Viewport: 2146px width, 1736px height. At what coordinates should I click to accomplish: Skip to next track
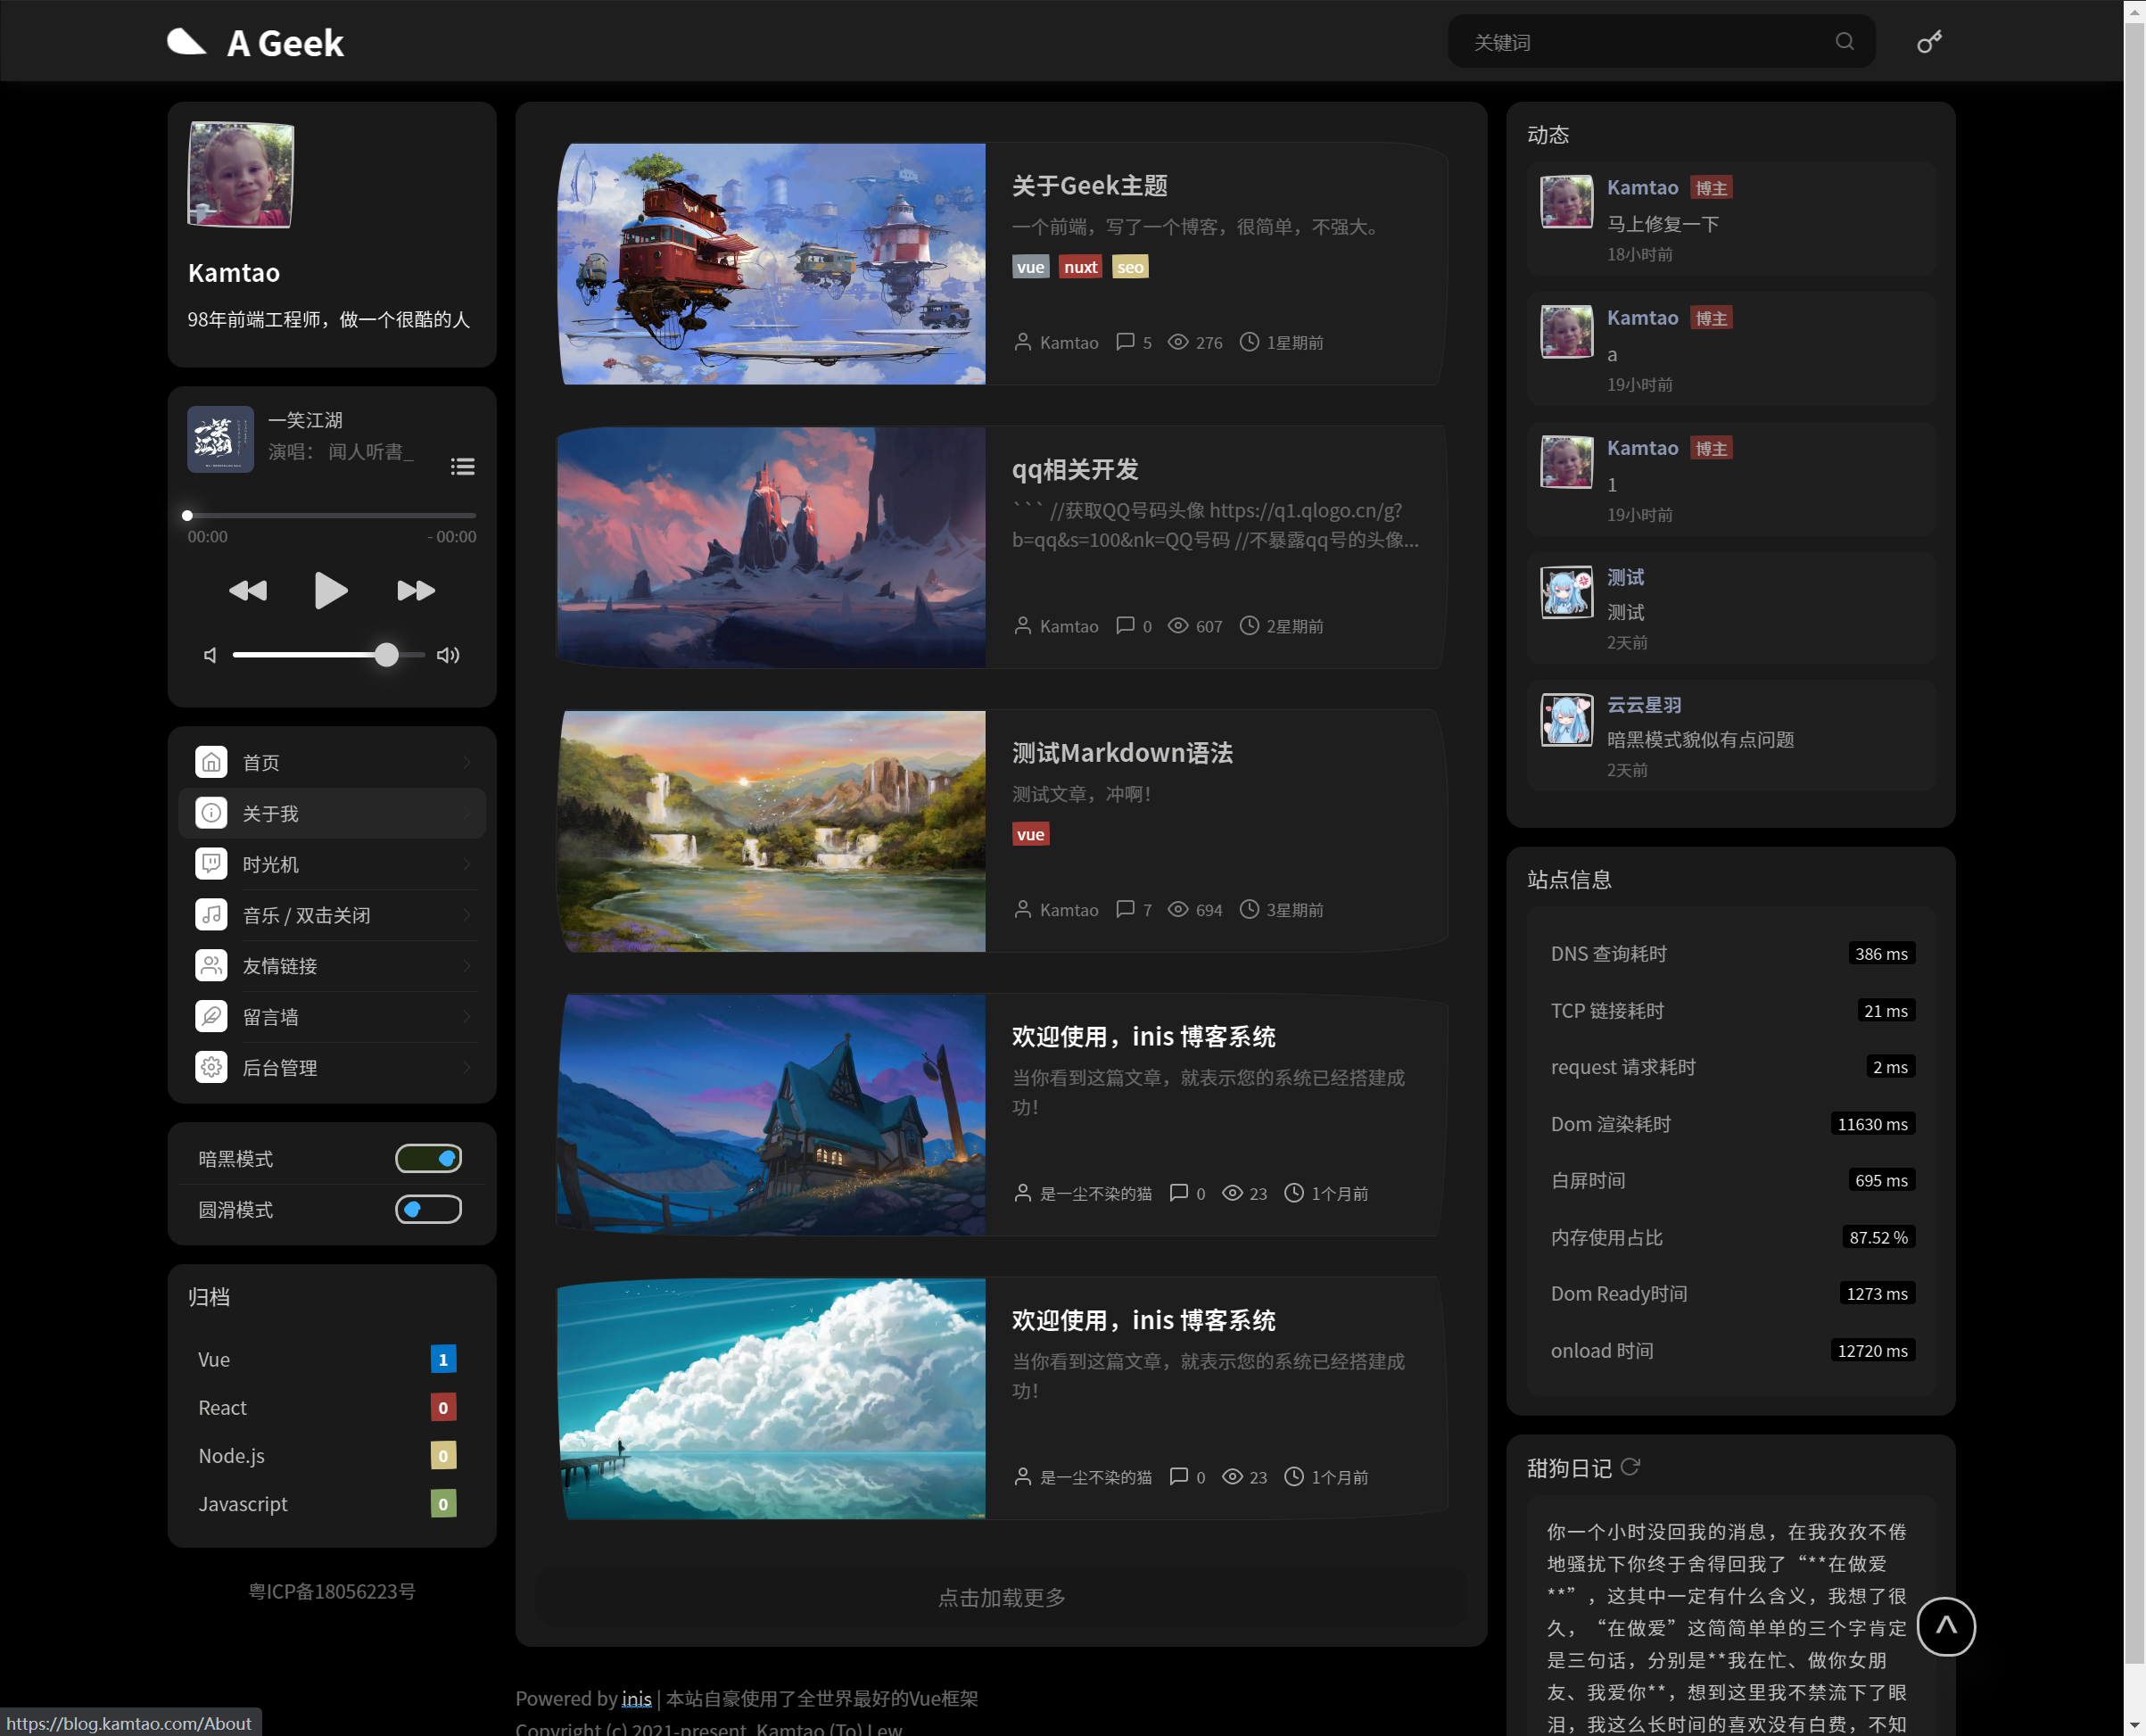[x=415, y=590]
